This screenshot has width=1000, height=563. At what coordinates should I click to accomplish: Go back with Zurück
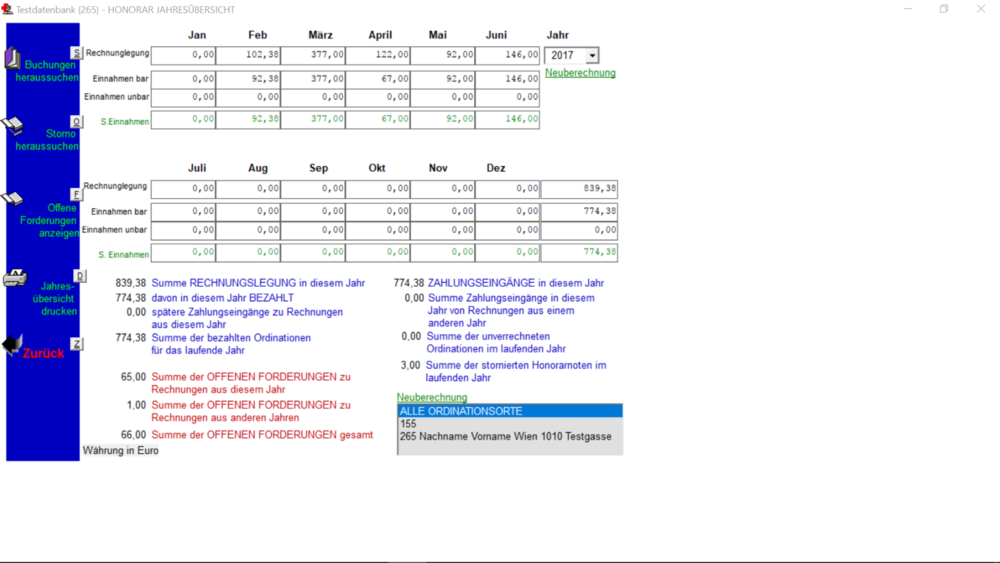pyautogui.click(x=43, y=353)
